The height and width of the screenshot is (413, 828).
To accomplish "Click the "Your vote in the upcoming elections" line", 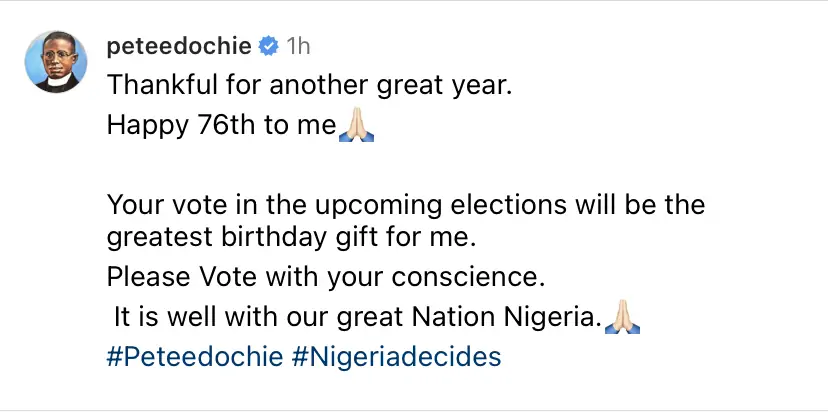I will point(405,206).
